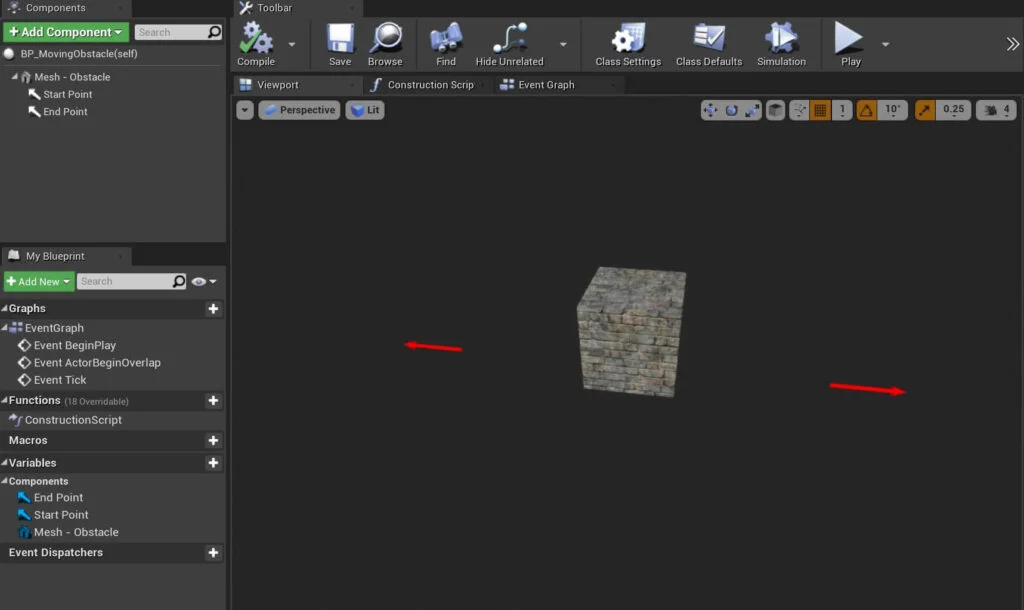Switch to the Construction Script tab
The height and width of the screenshot is (610, 1024).
click(429, 85)
